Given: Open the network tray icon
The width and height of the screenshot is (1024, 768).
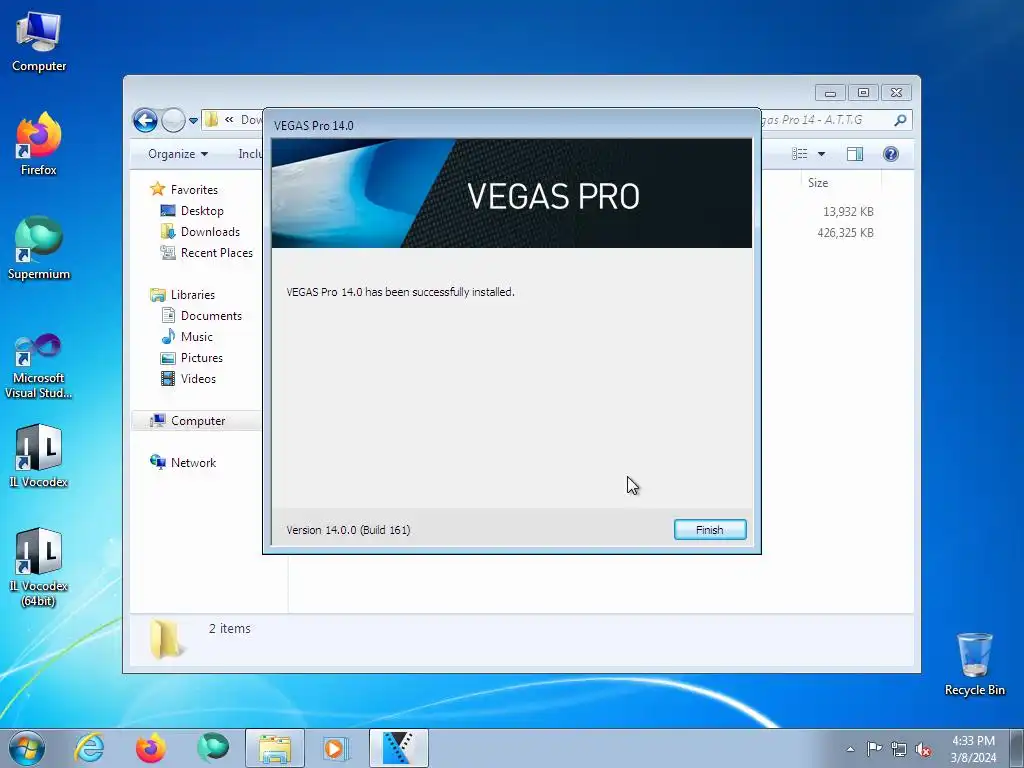Looking at the screenshot, I should [899, 749].
